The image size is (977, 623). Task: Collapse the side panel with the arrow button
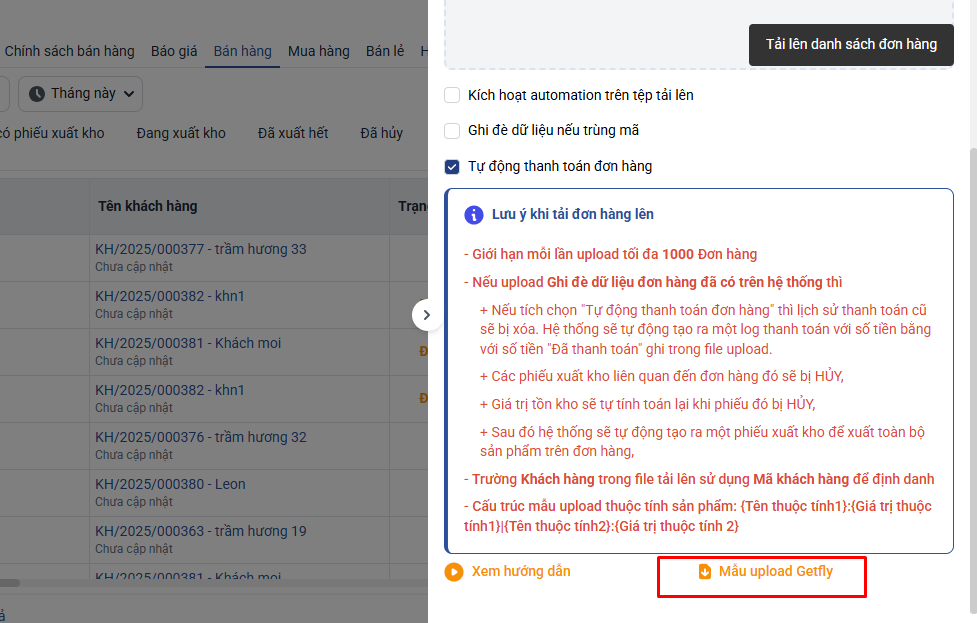(x=426, y=314)
